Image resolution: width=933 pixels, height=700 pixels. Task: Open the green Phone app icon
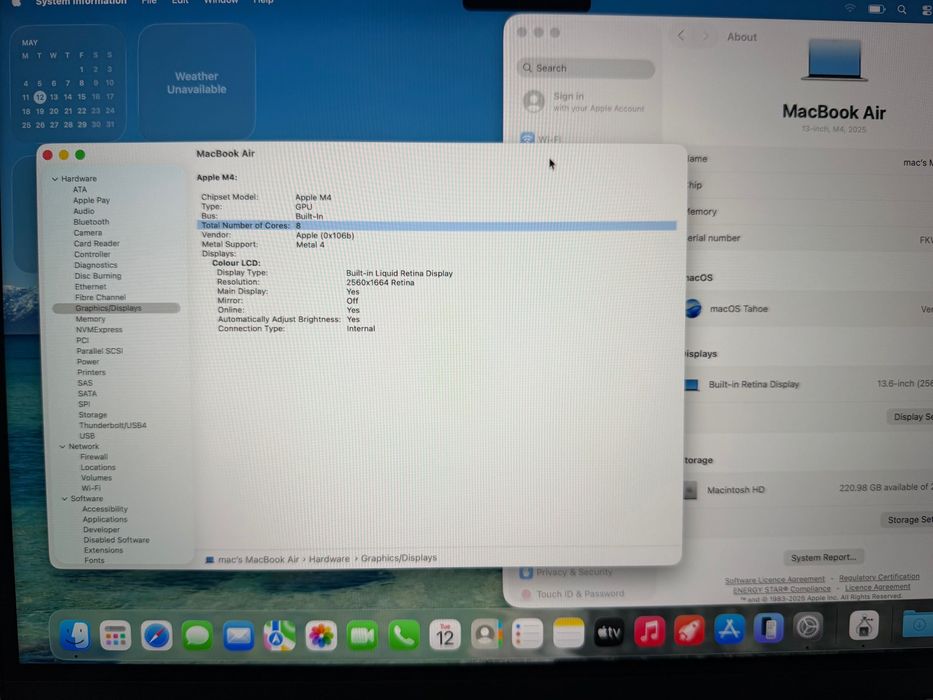pos(403,635)
